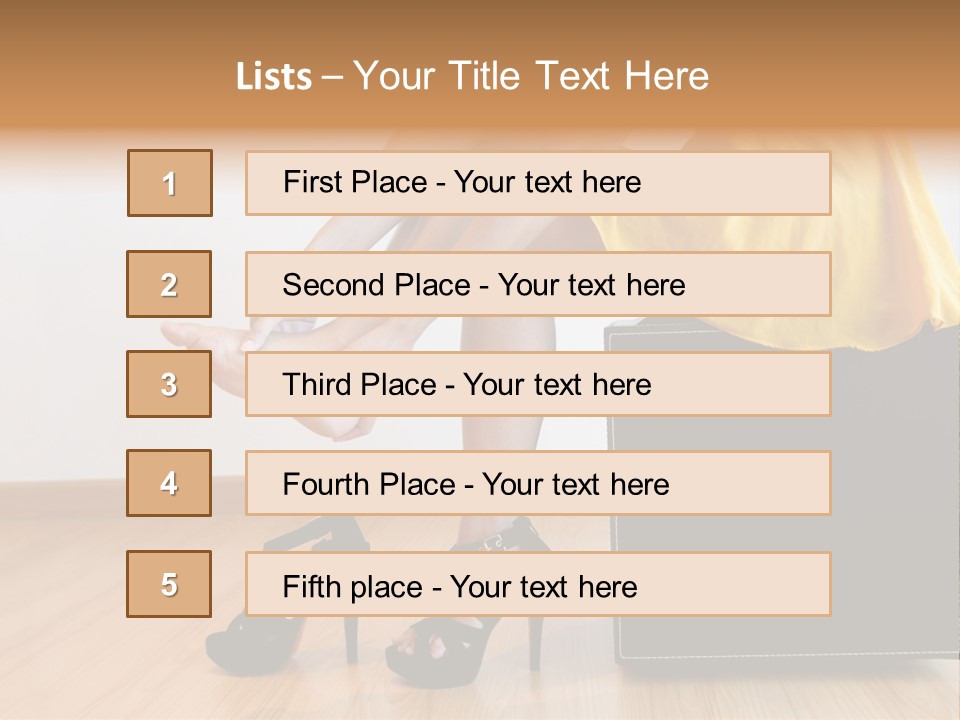The width and height of the screenshot is (960, 720).
Task: Click the number 3 box
Action: 169,384
